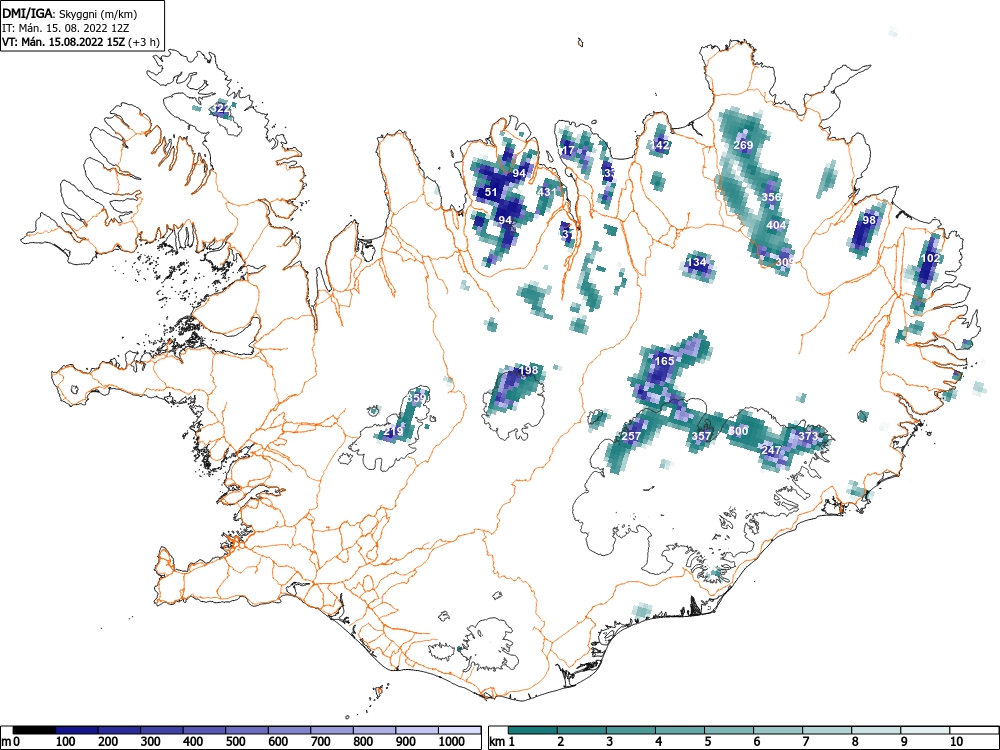Select the 309 visibility label

tap(785, 262)
